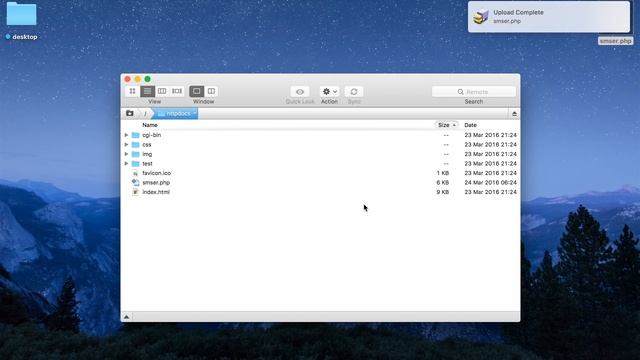Click the Quick Look eye icon
Viewport: 640px width, 360px height.
click(300, 92)
